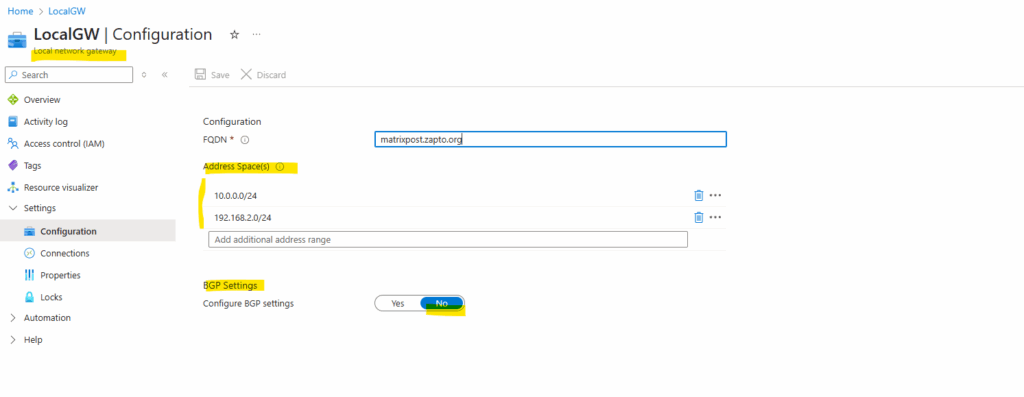Open more options for 192.168.2.0/24

[x=716, y=217]
